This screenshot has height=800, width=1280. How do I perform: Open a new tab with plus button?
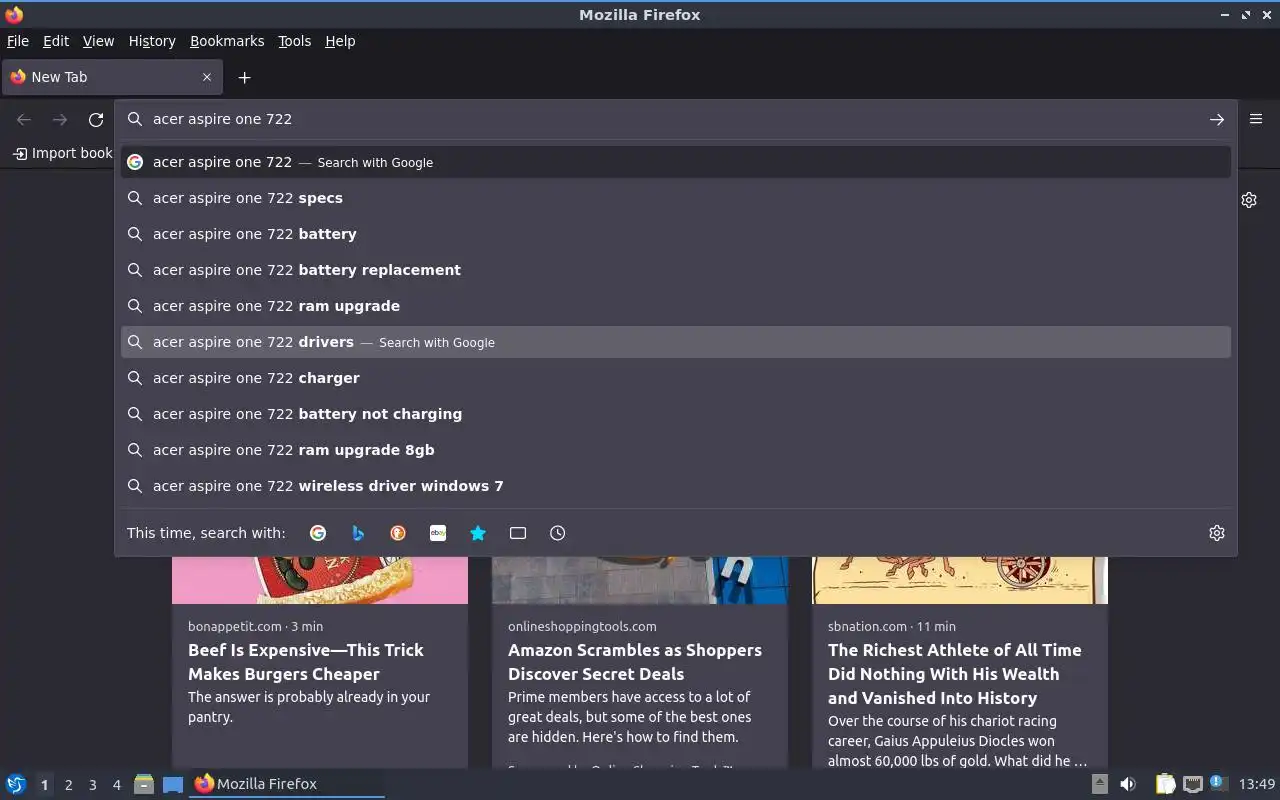click(x=244, y=77)
